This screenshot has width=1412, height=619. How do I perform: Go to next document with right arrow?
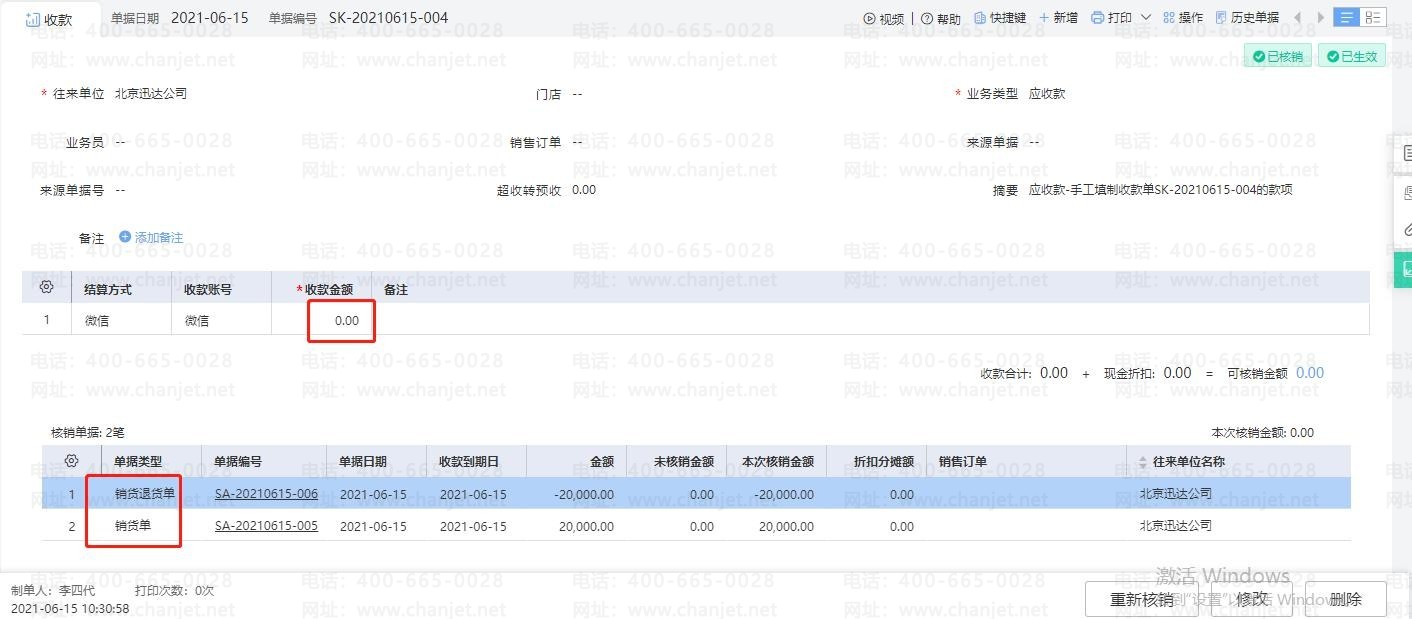[1321, 18]
